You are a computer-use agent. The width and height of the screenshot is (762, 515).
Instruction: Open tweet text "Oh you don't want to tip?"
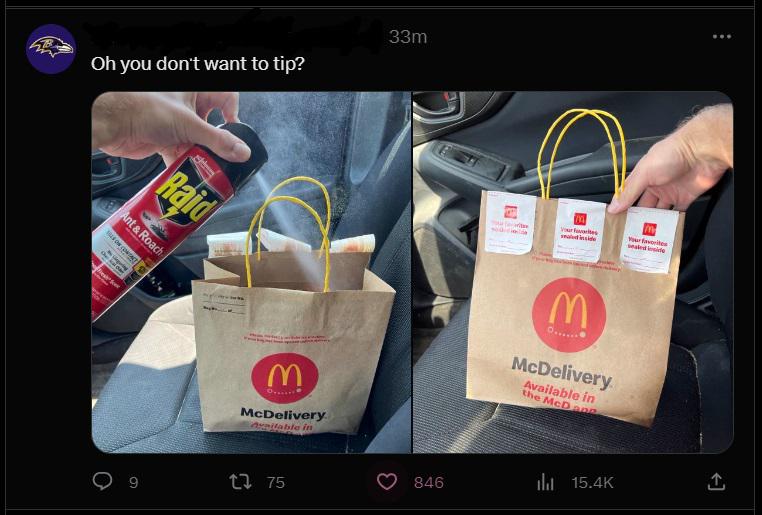[x=198, y=64]
